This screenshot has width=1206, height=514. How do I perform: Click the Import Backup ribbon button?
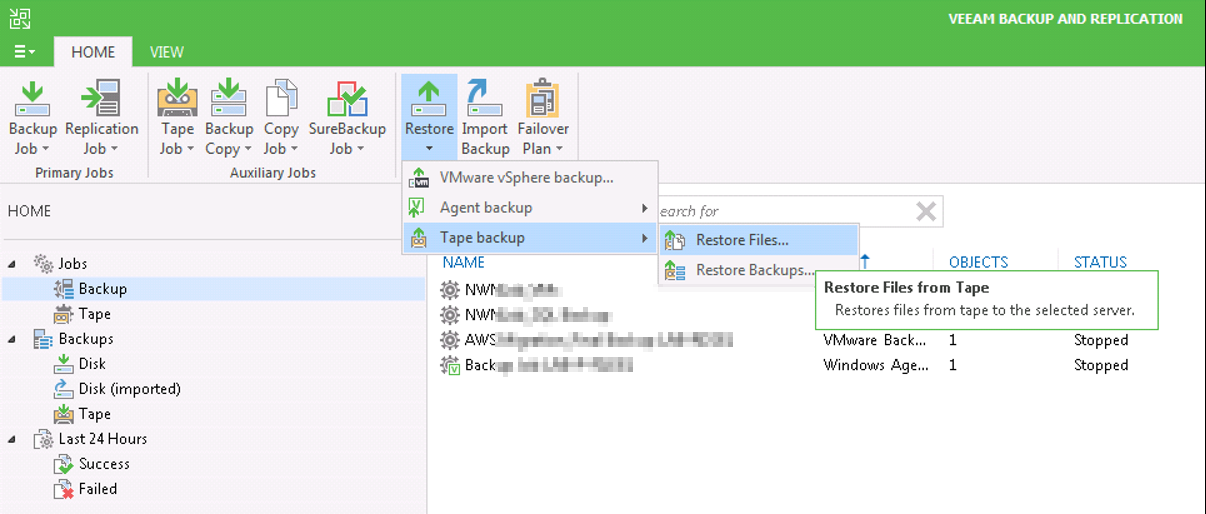click(x=485, y=119)
